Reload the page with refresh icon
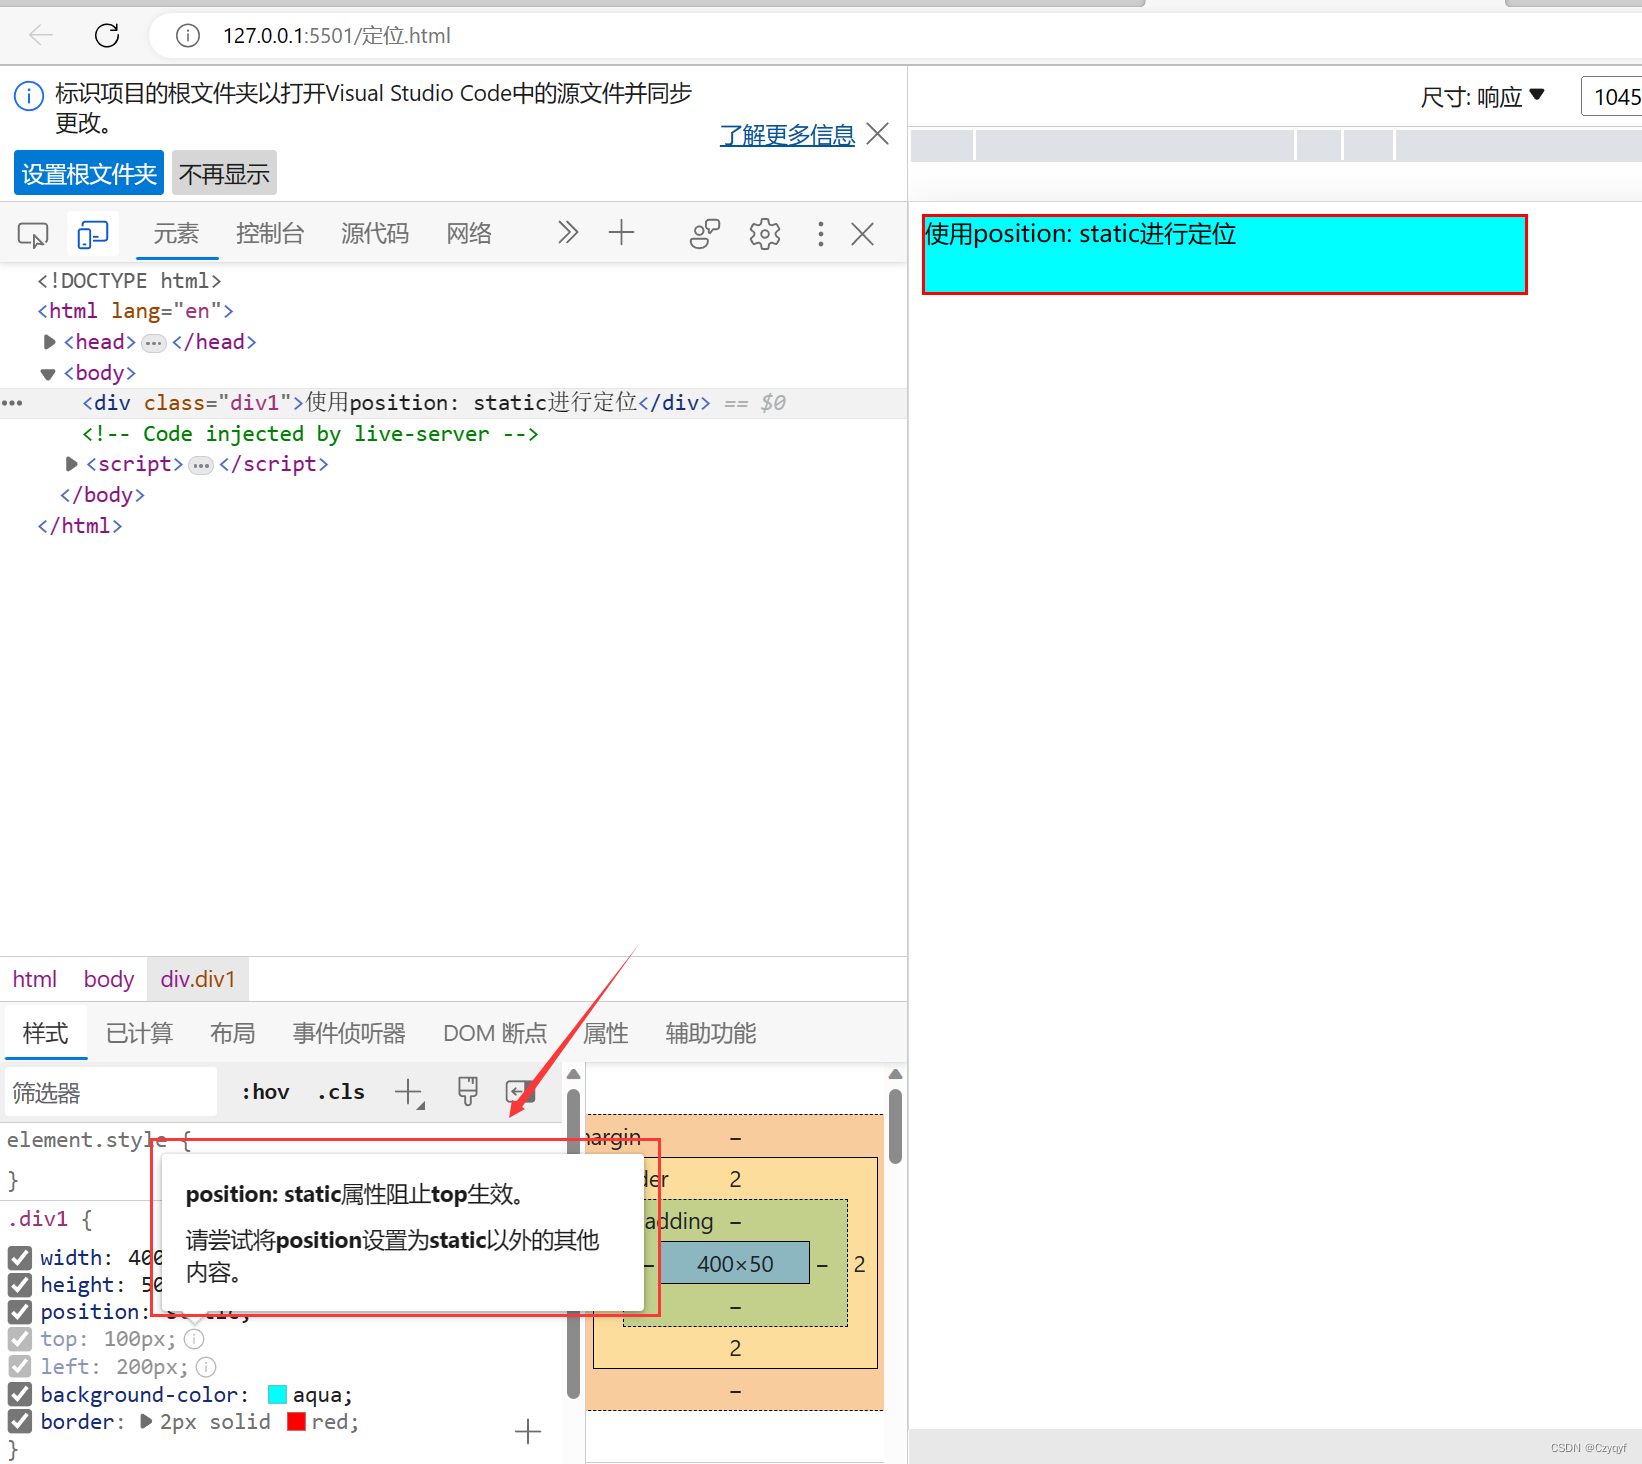 click(107, 36)
